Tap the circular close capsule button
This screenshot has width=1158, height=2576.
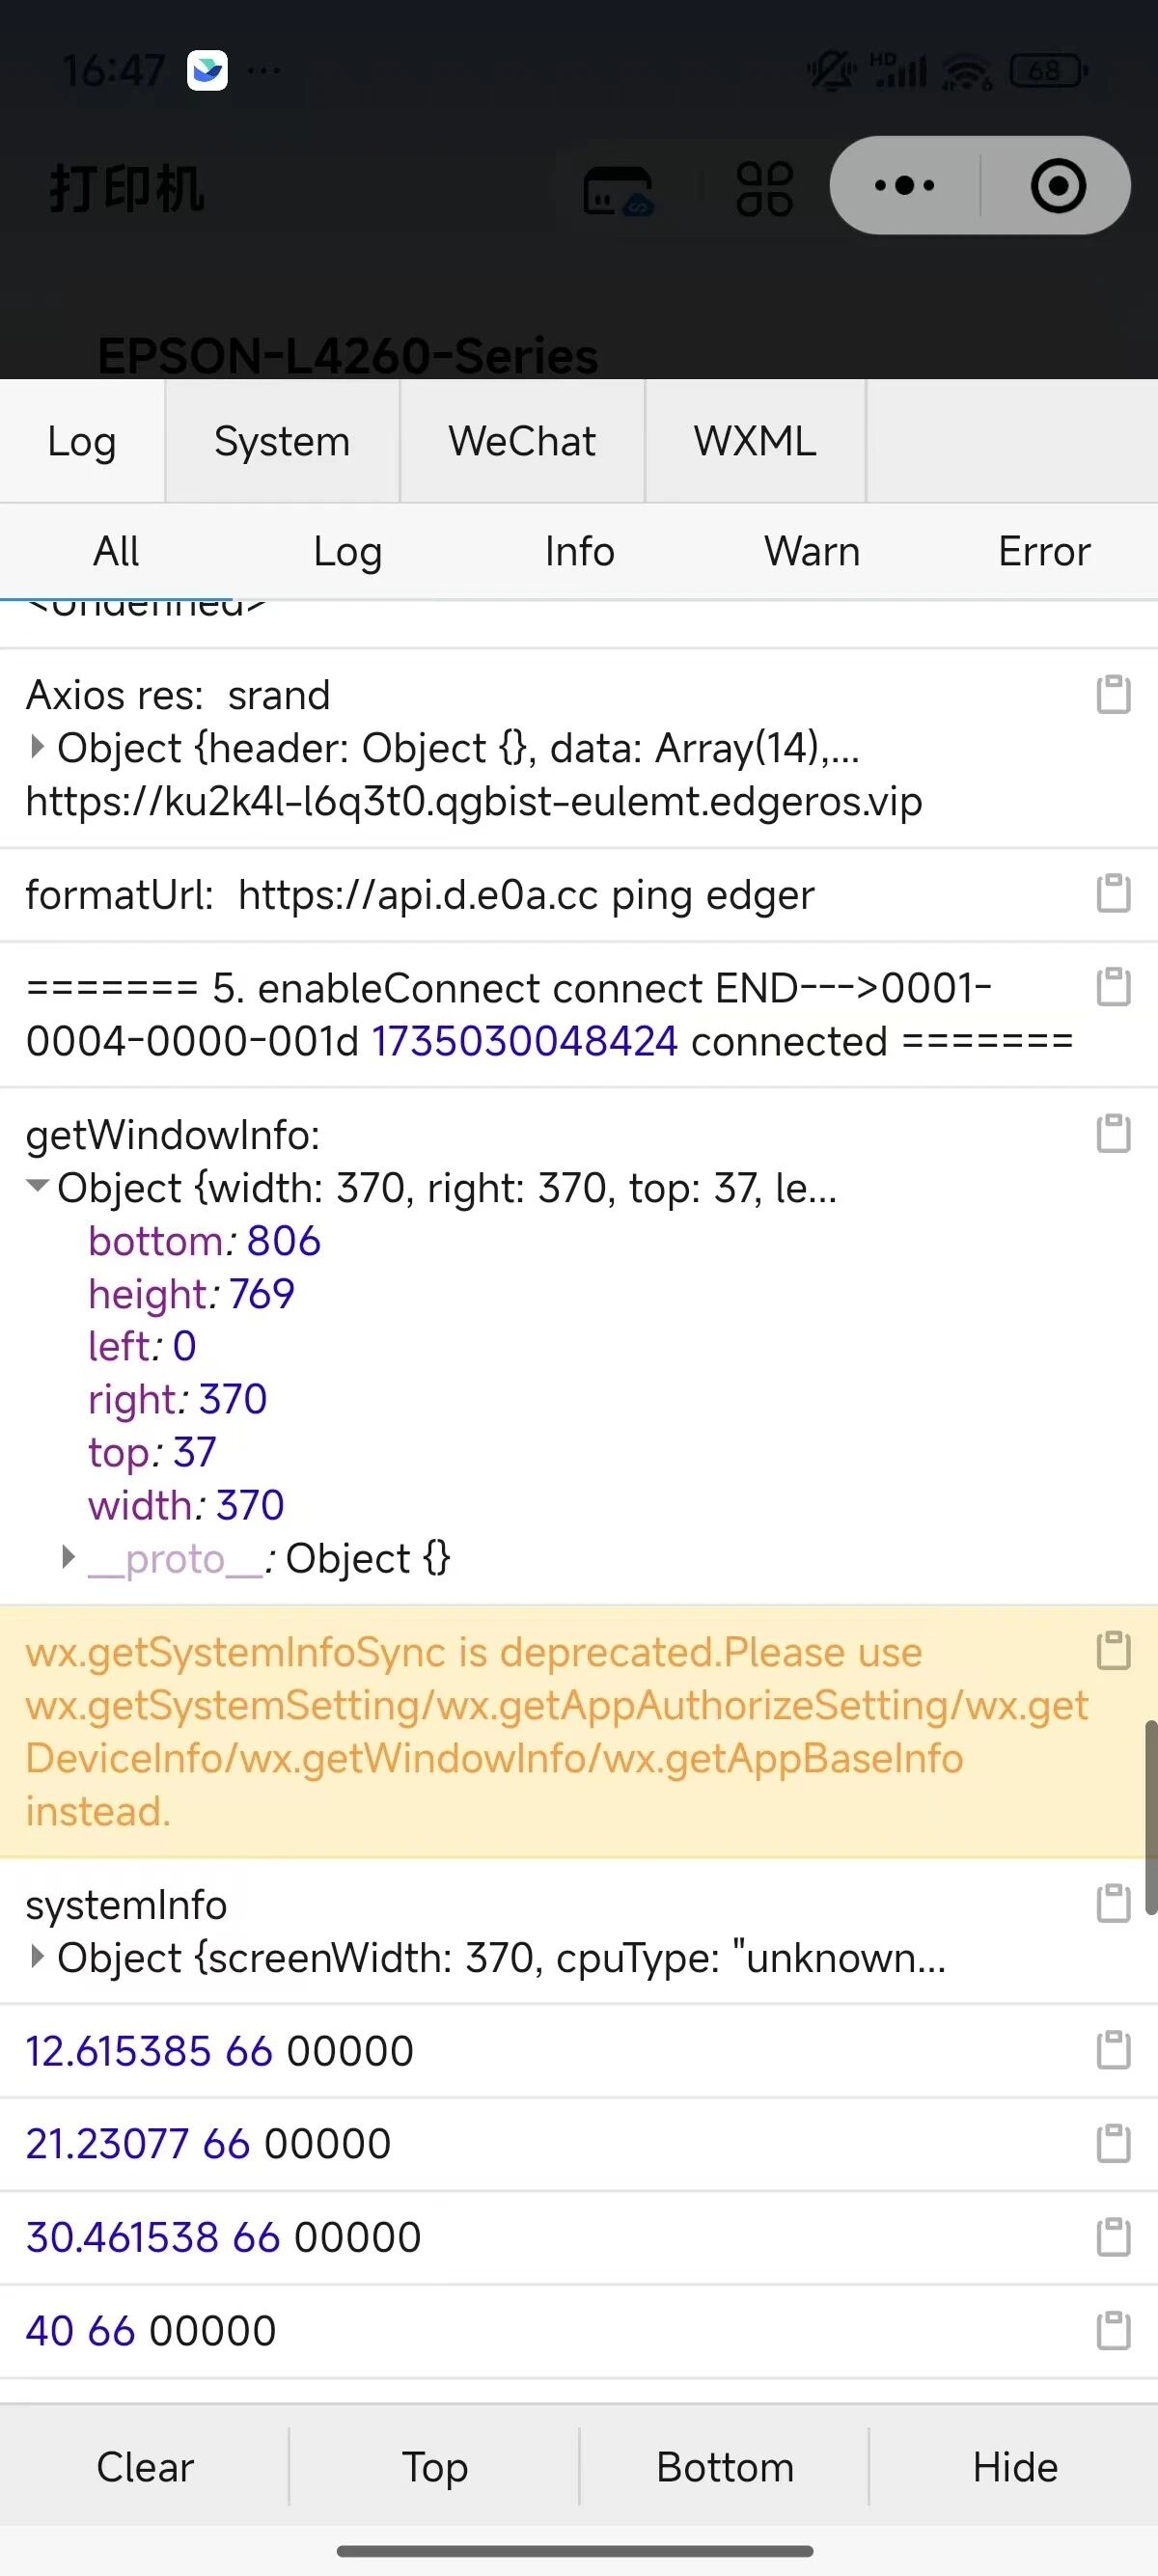pos(1058,185)
